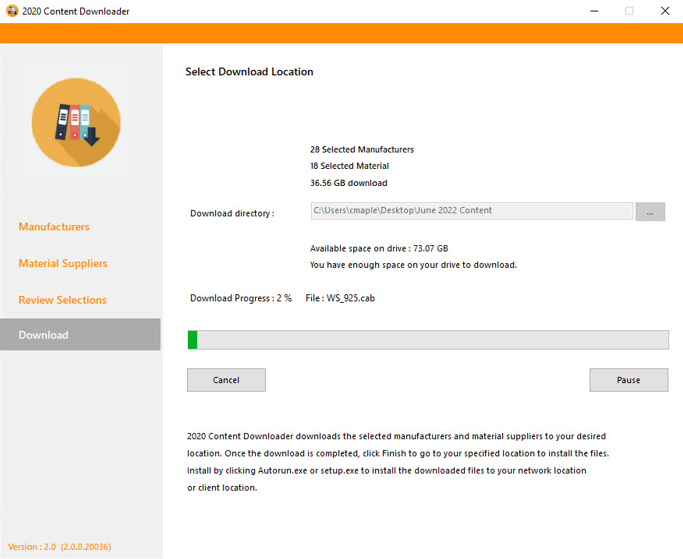Click 'You have enough space on your drive' message
Viewport: 683px width, 559px height.
click(x=413, y=265)
